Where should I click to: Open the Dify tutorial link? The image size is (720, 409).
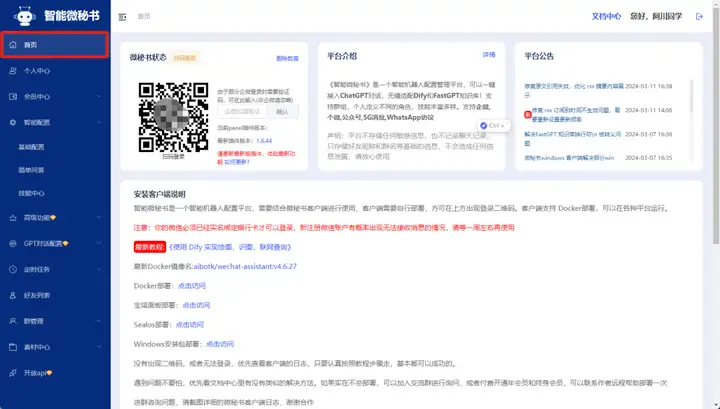230,247
